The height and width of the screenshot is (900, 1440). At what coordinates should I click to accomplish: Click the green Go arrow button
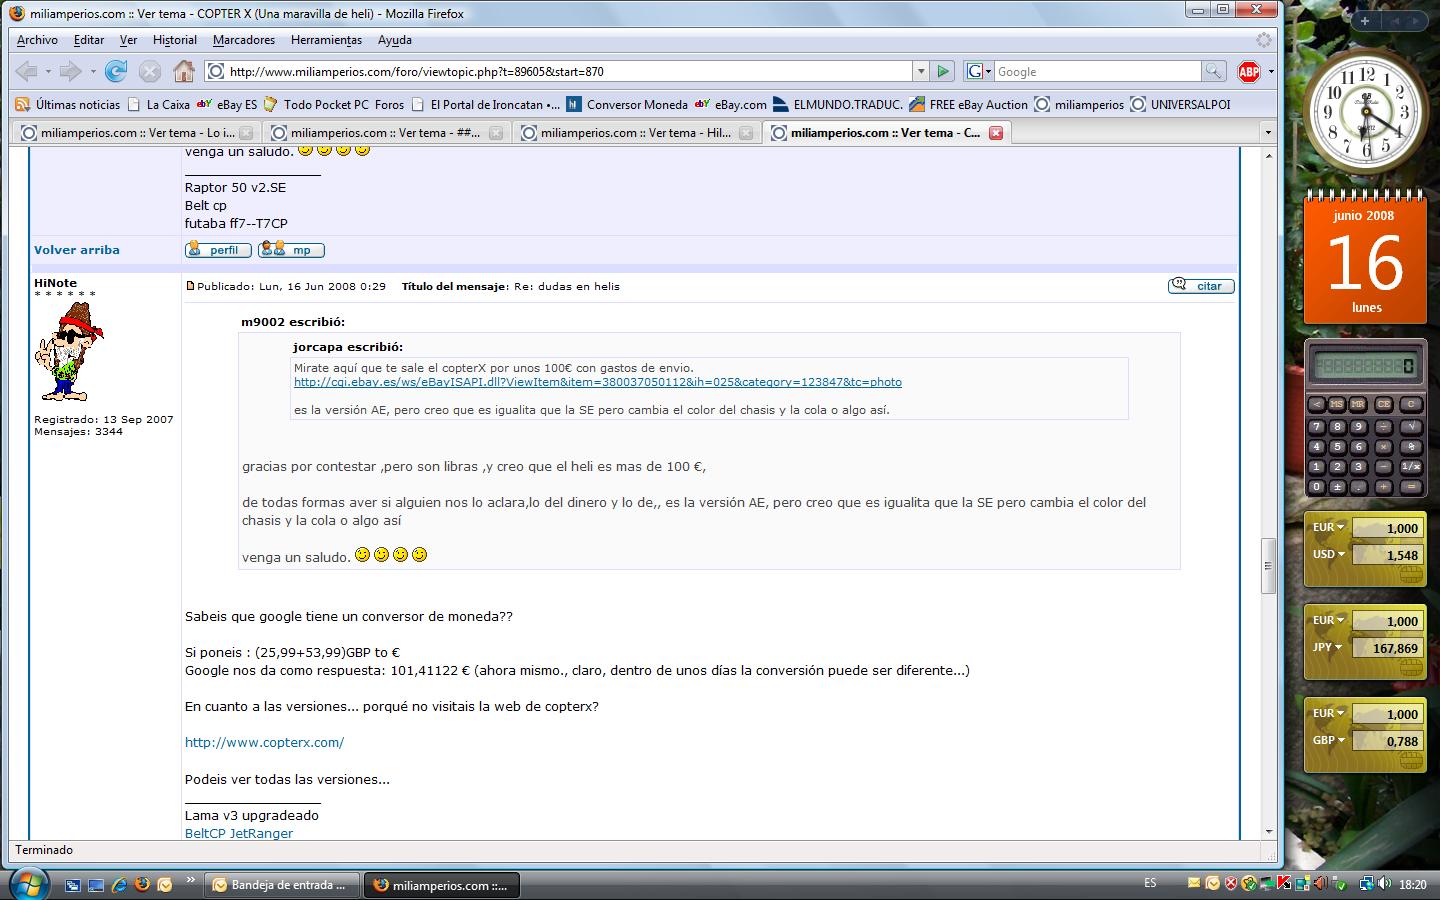tap(942, 71)
